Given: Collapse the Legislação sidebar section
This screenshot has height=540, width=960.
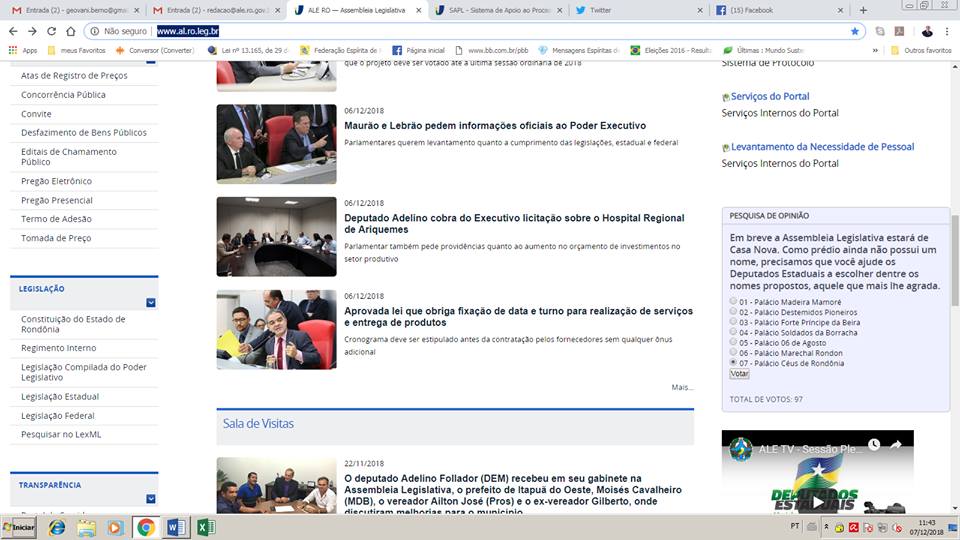Looking at the screenshot, I should [151, 302].
